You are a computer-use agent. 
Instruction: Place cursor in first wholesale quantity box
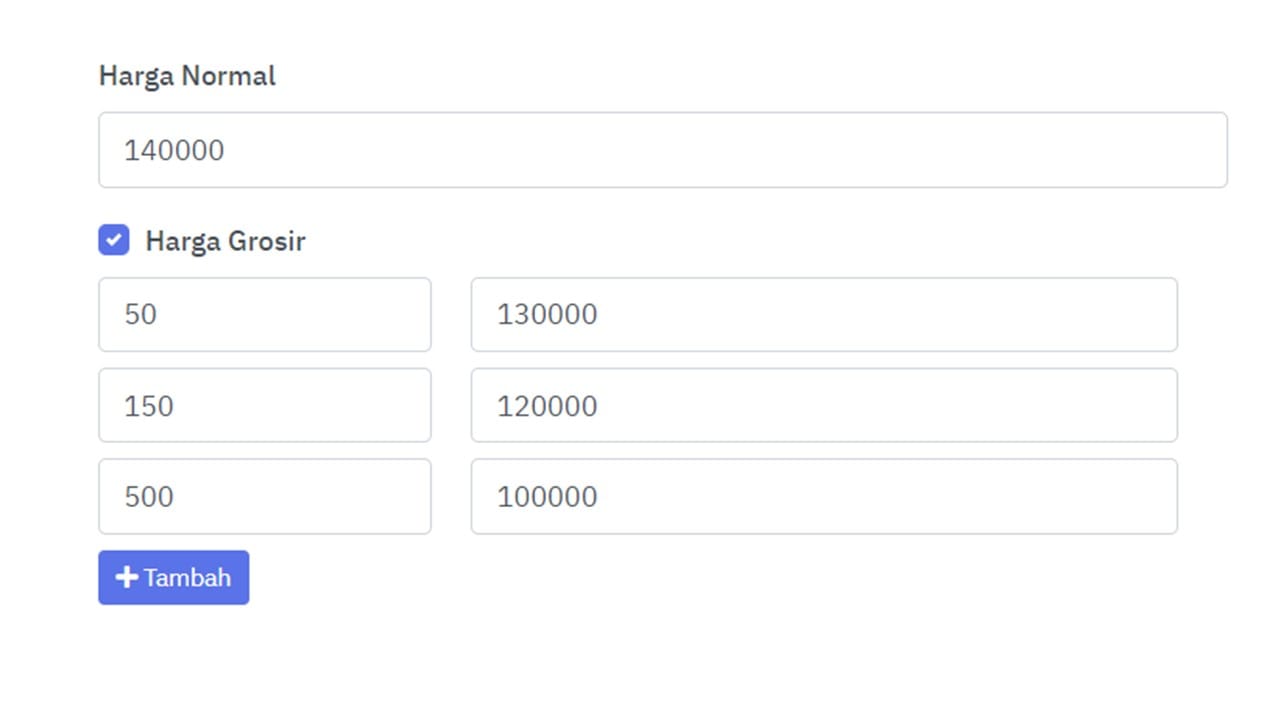tap(264, 315)
